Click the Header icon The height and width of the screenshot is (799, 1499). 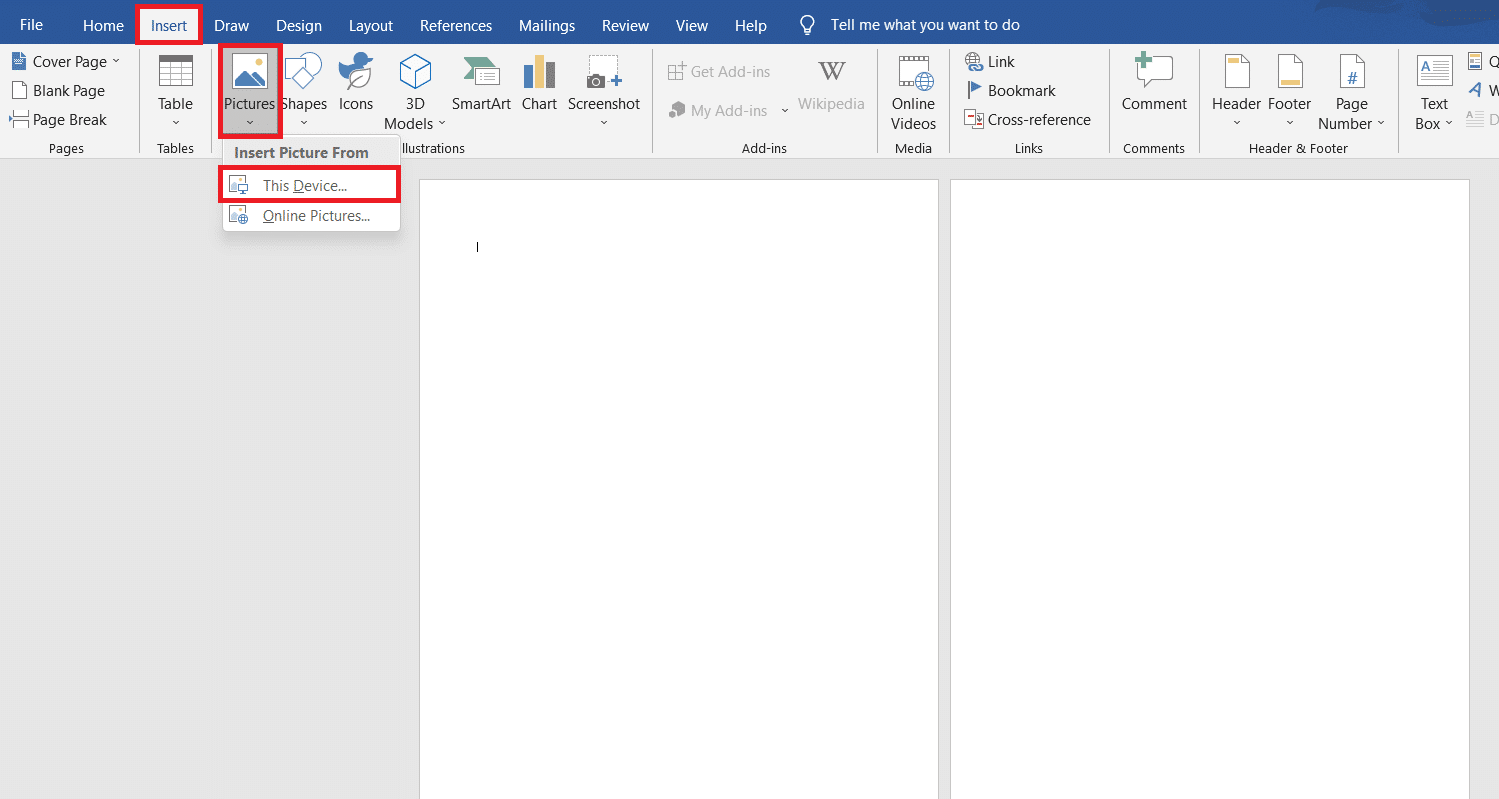tap(1237, 72)
